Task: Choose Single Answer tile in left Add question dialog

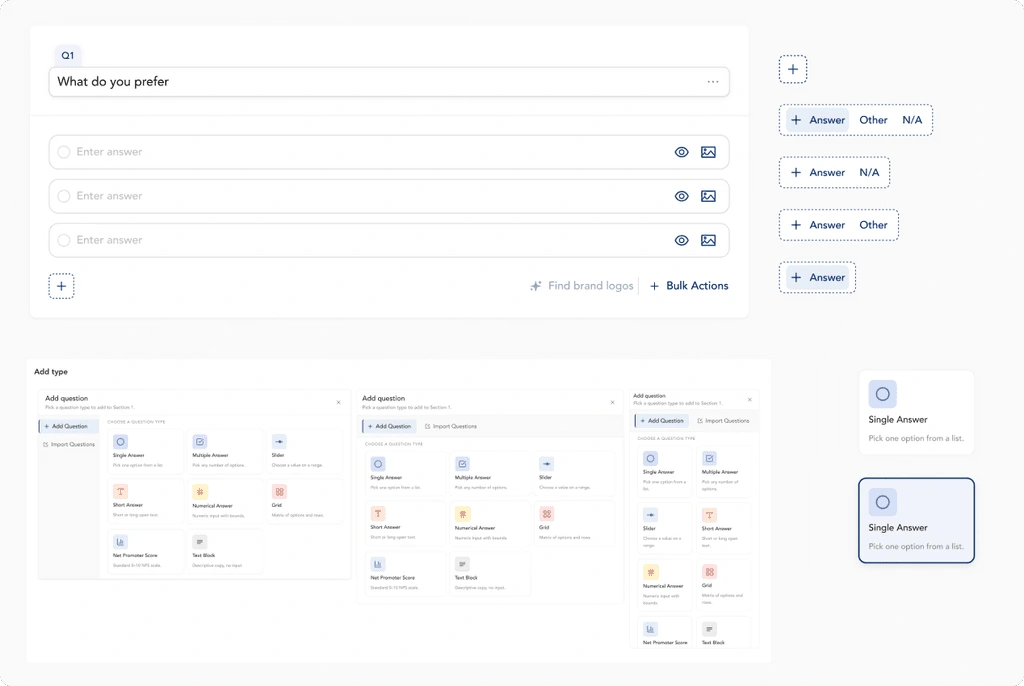Action: (144, 451)
